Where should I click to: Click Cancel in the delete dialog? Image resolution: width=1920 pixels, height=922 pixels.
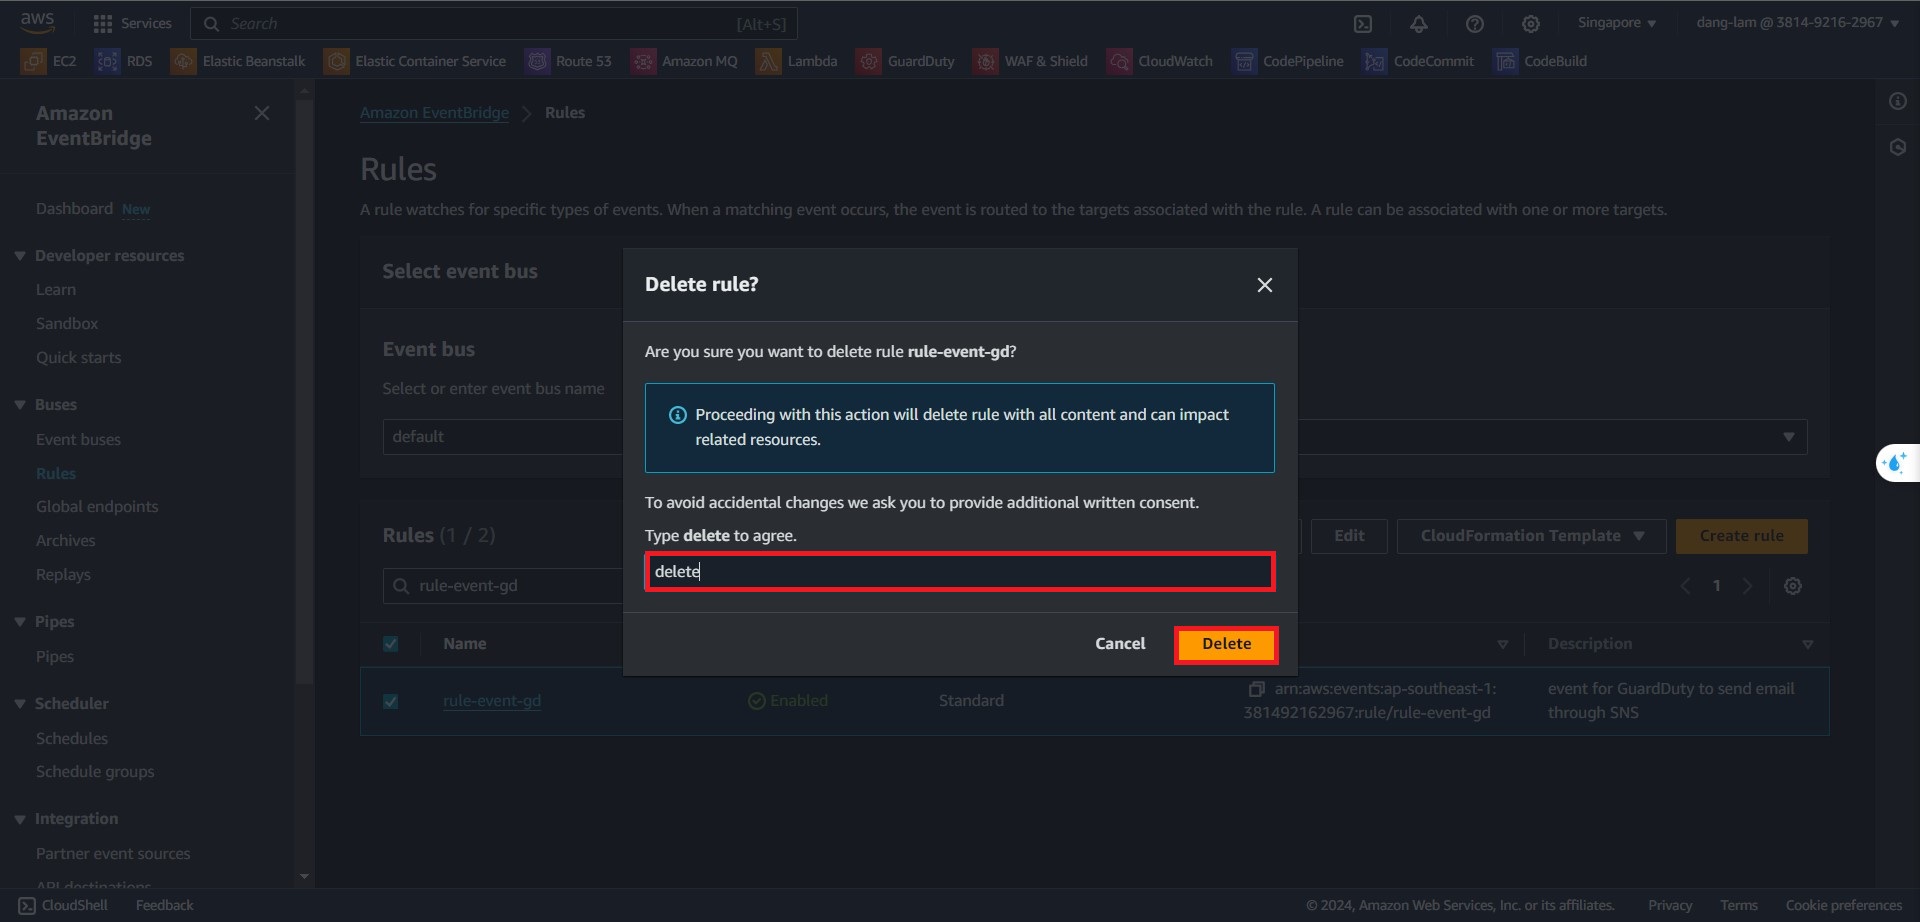pos(1120,644)
